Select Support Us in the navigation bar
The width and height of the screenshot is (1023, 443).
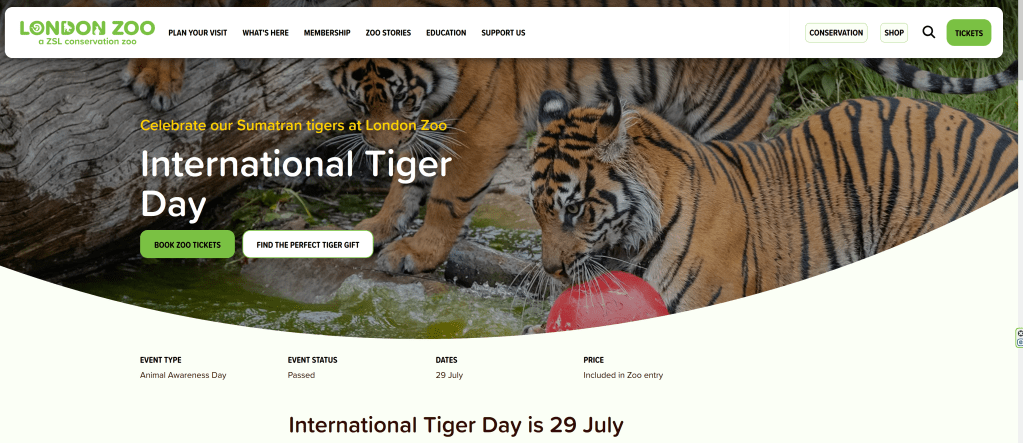click(503, 33)
